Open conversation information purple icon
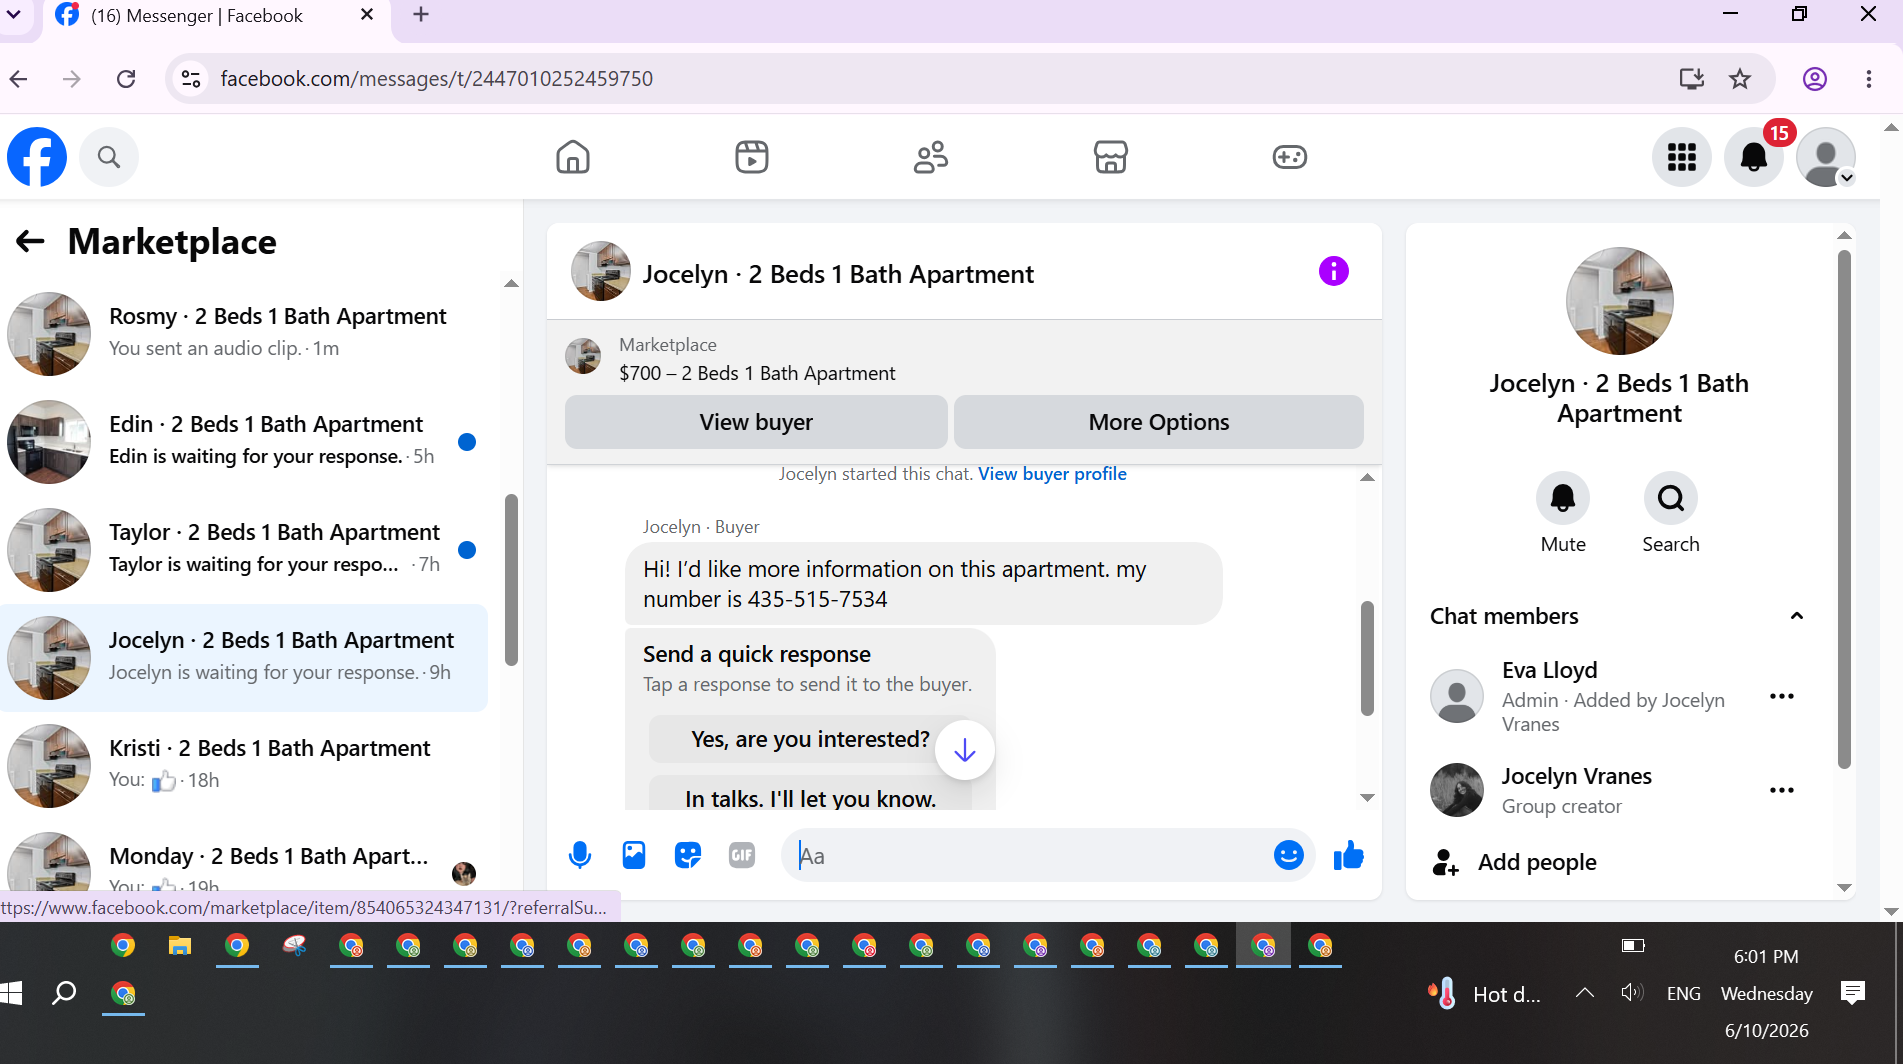The height and width of the screenshot is (1064, 1903). point(1334,271)
